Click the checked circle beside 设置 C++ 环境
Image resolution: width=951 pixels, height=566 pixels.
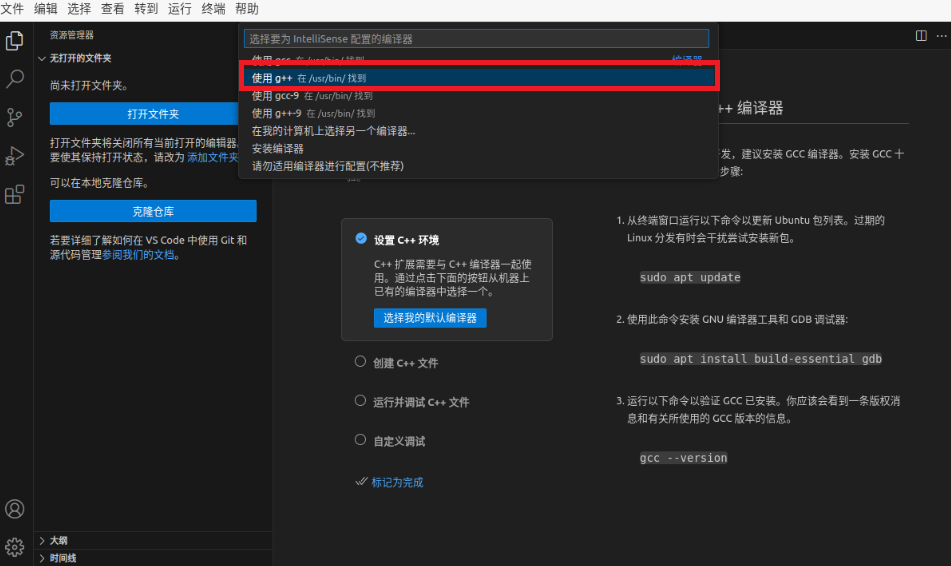click(361, 238)
